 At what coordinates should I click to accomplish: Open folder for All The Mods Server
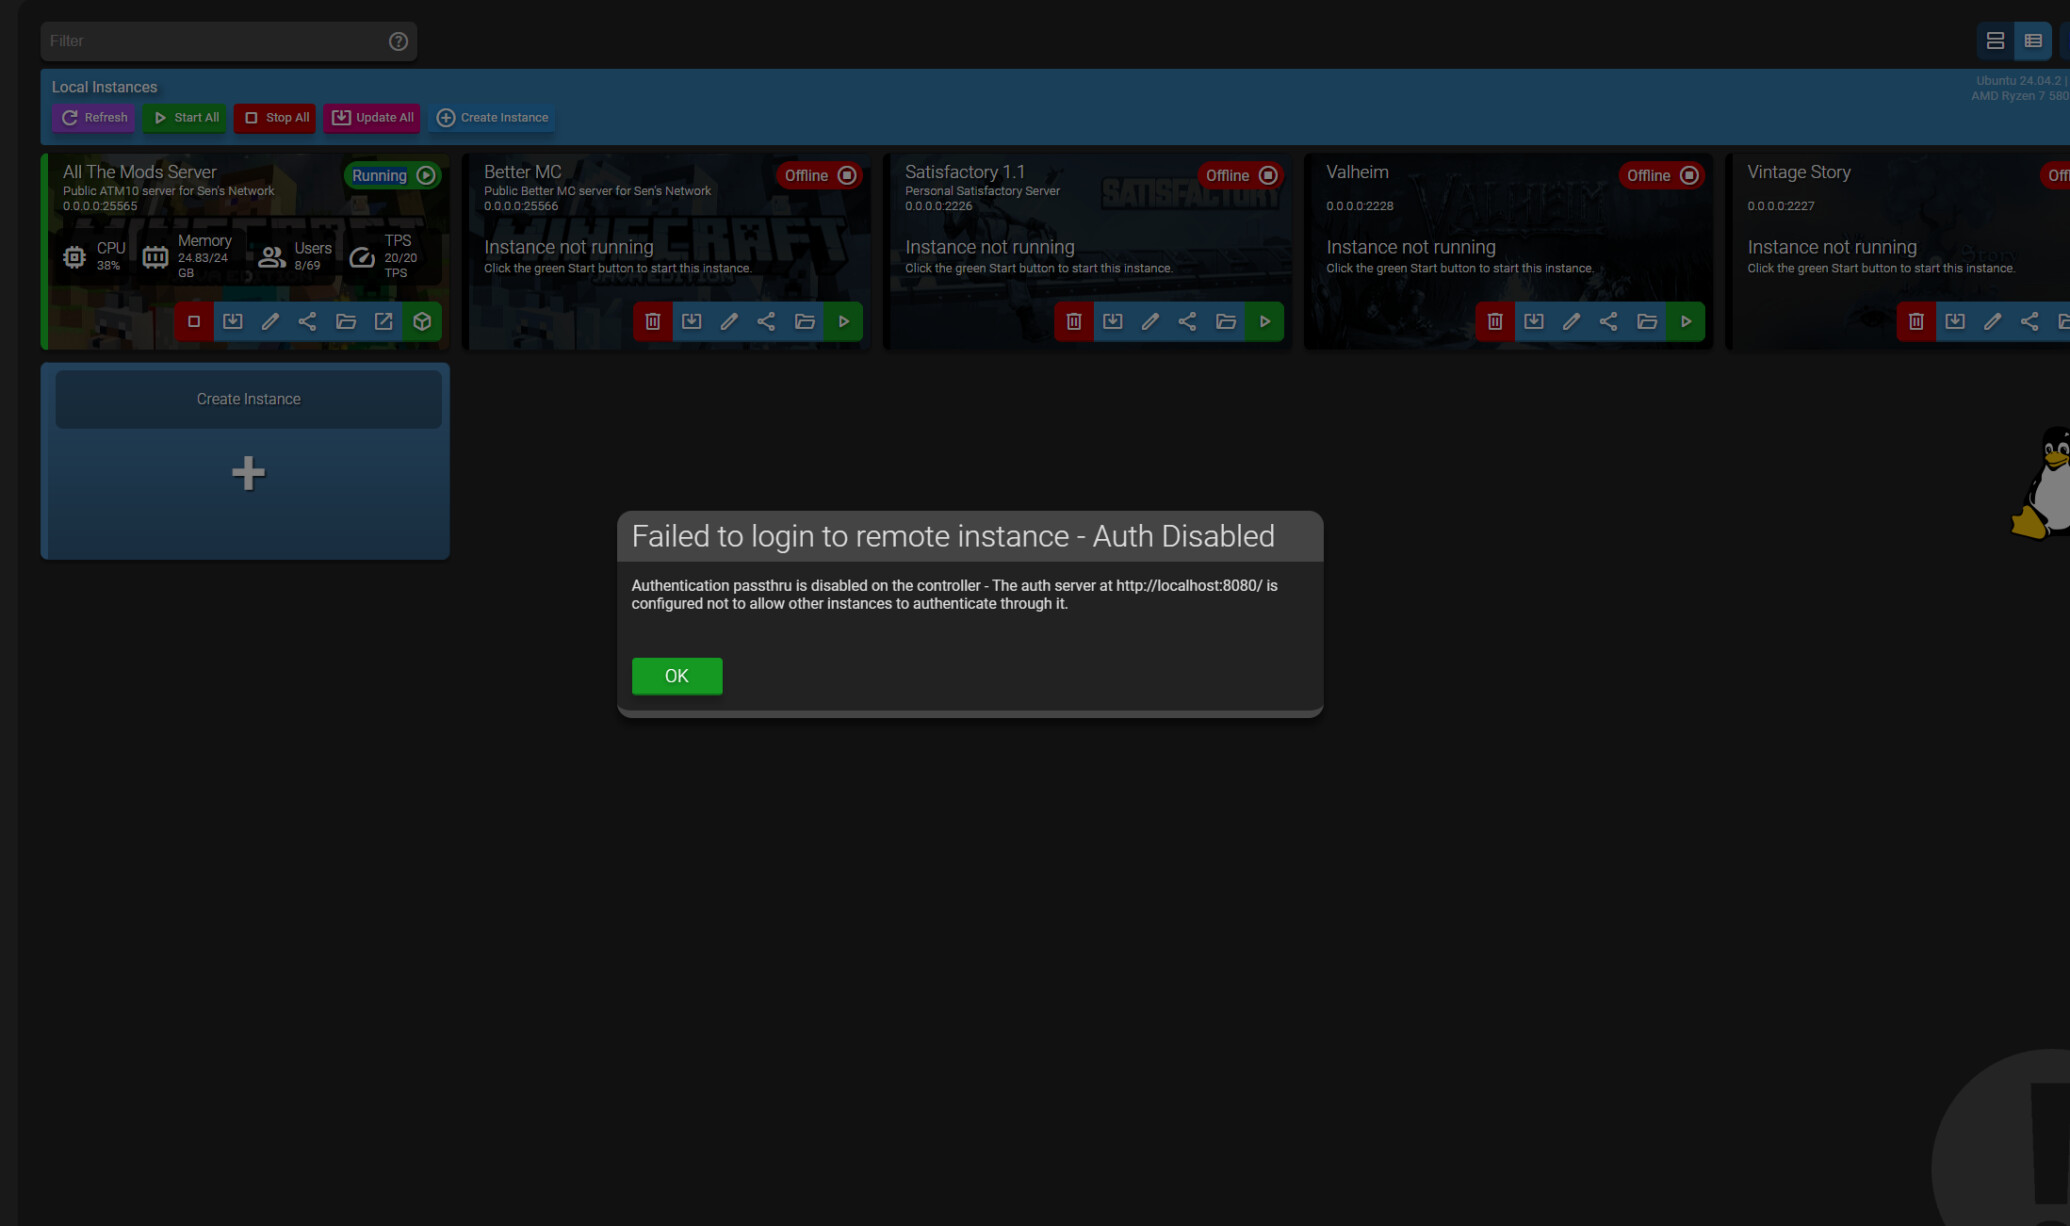click(346, 322)
